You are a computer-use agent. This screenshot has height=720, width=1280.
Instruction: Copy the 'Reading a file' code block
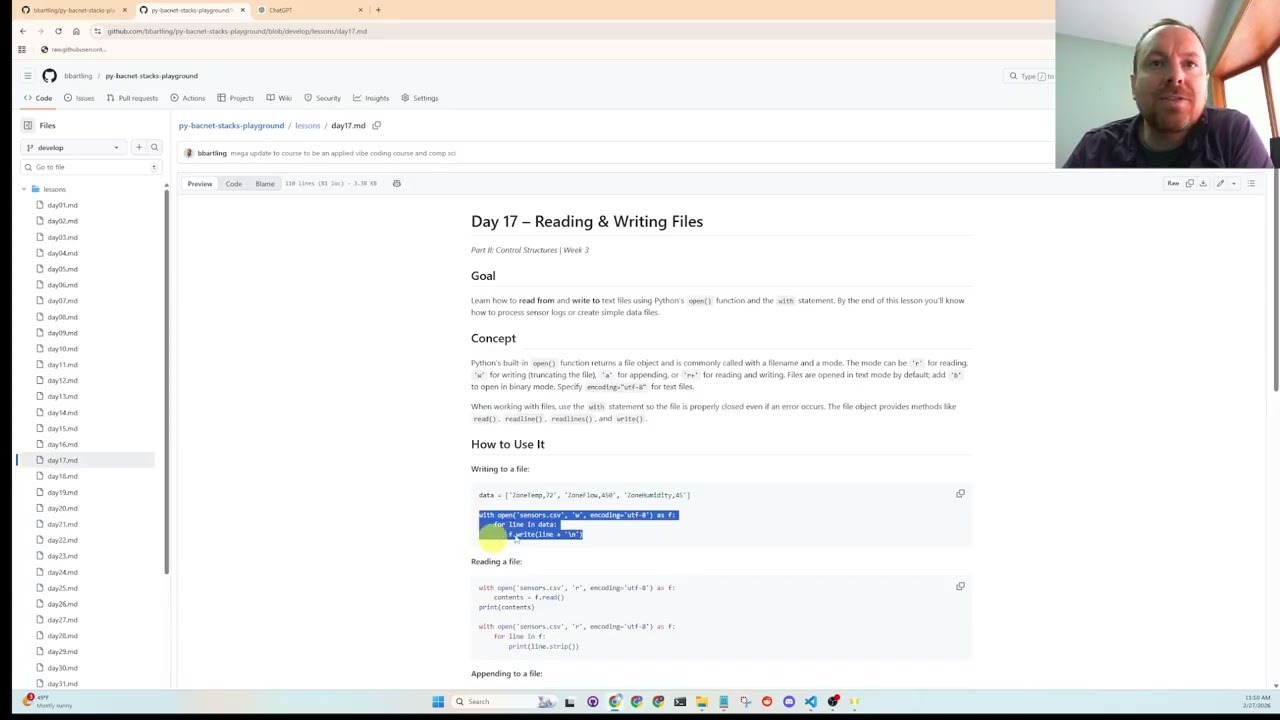click(960, 587)
